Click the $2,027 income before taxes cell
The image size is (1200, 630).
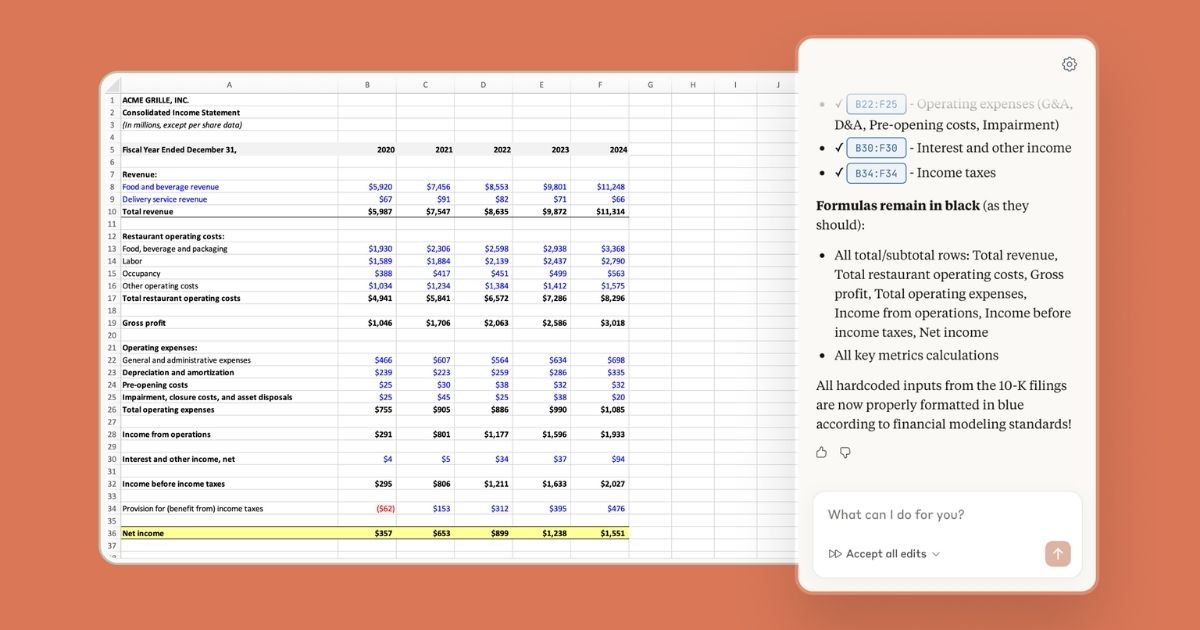[600, 484]
